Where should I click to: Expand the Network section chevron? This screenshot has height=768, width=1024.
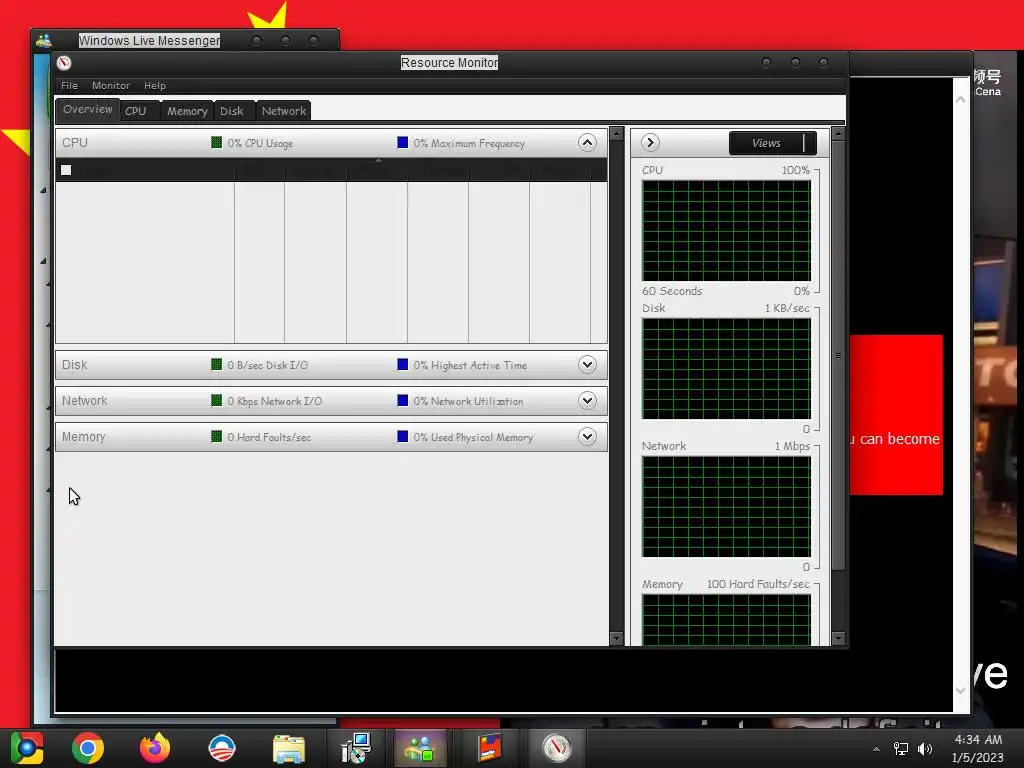587,400
